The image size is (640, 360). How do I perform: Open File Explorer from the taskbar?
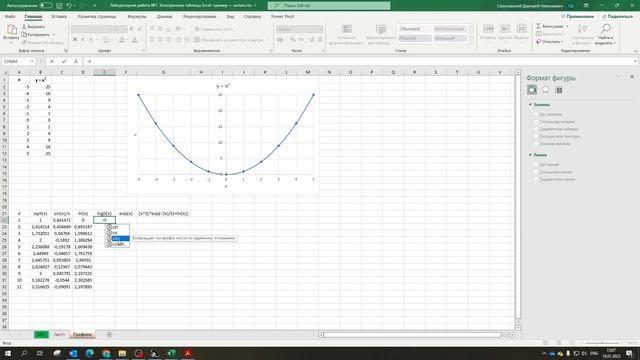tap(122, 353)
